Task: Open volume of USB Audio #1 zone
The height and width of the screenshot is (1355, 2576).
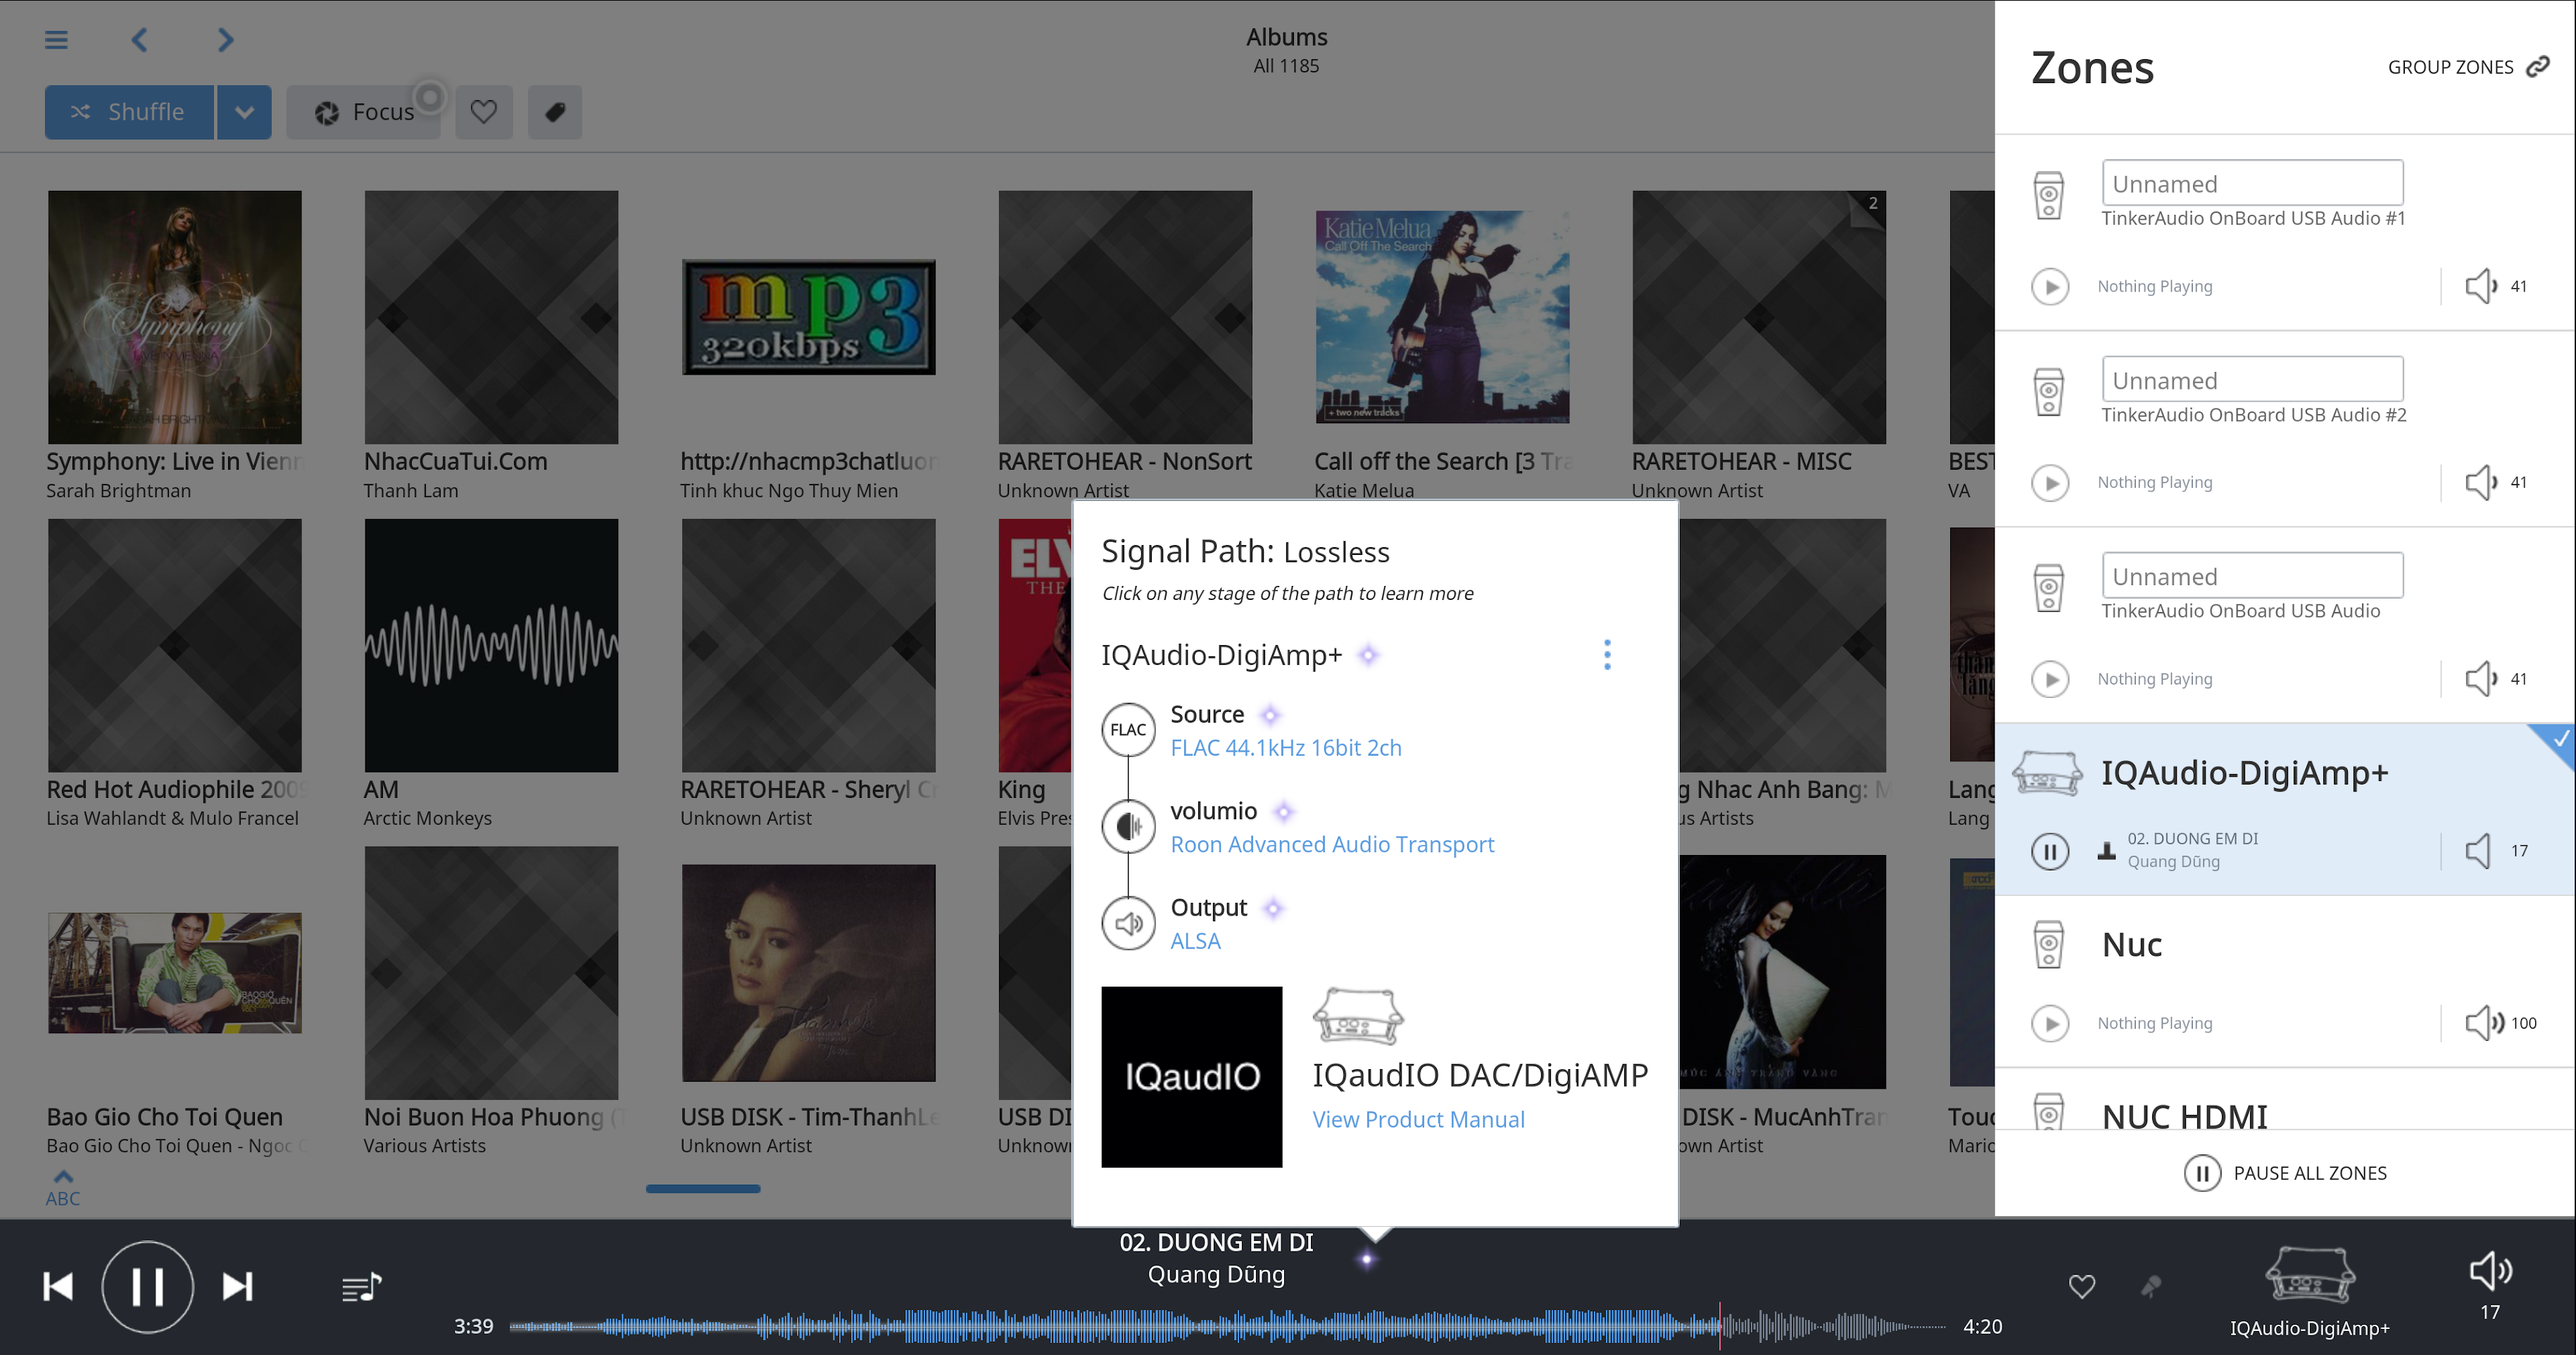Action: click(2495, 286)
